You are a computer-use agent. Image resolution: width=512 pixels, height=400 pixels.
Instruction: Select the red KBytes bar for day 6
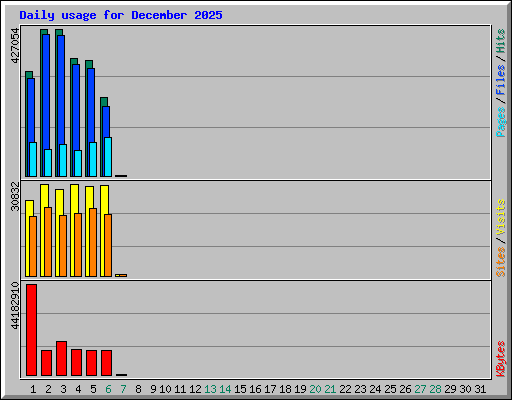click(107, 363)
